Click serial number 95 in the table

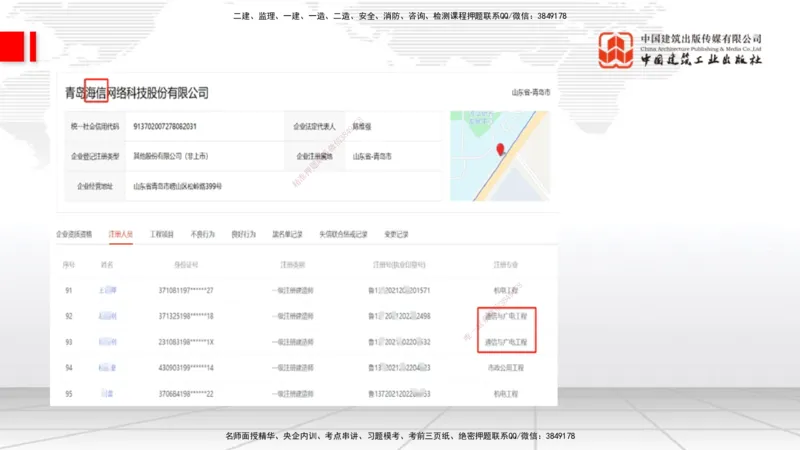(x=68, y=393)
